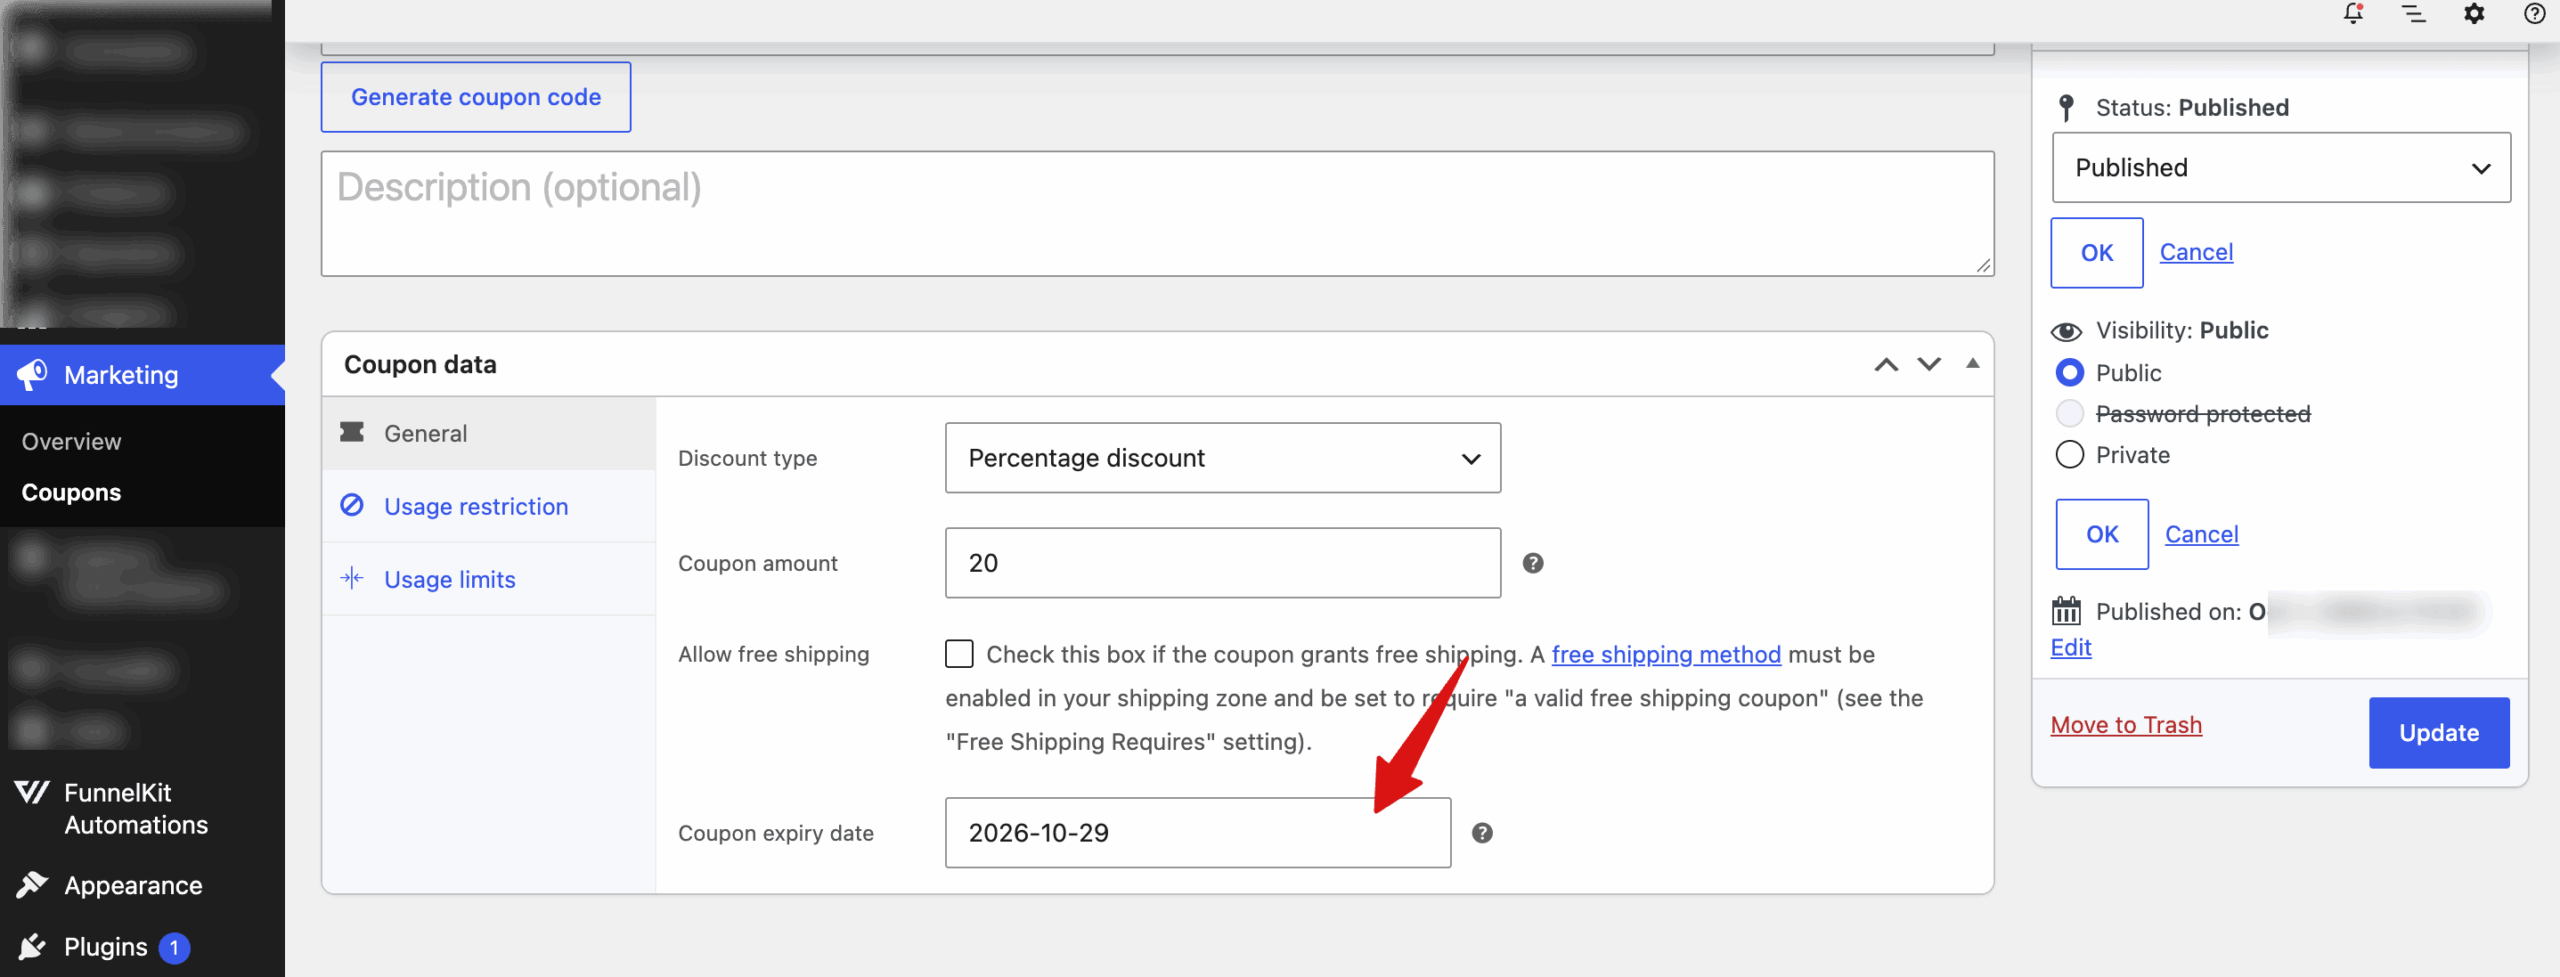Click Cancel next to visibility OK
The height and width of the screenshot is (977, 2560).
pyautogui.click(x=2202, y=534)
